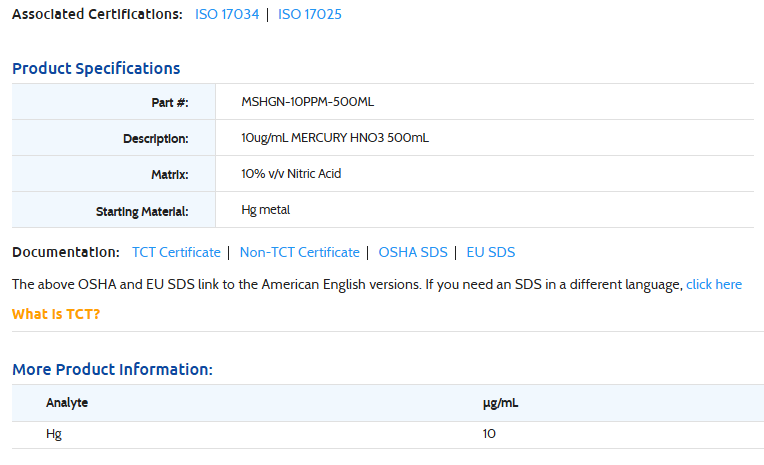Select the Hg analyte cell
The width and height of the screenshot is (764, 465).
point(54,434)
